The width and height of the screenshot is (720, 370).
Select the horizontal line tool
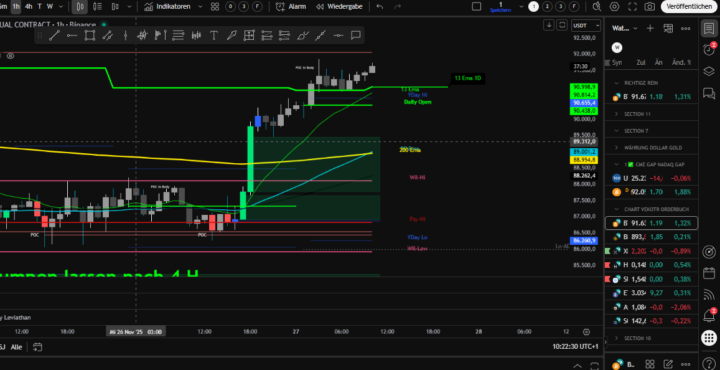[338, 35]
